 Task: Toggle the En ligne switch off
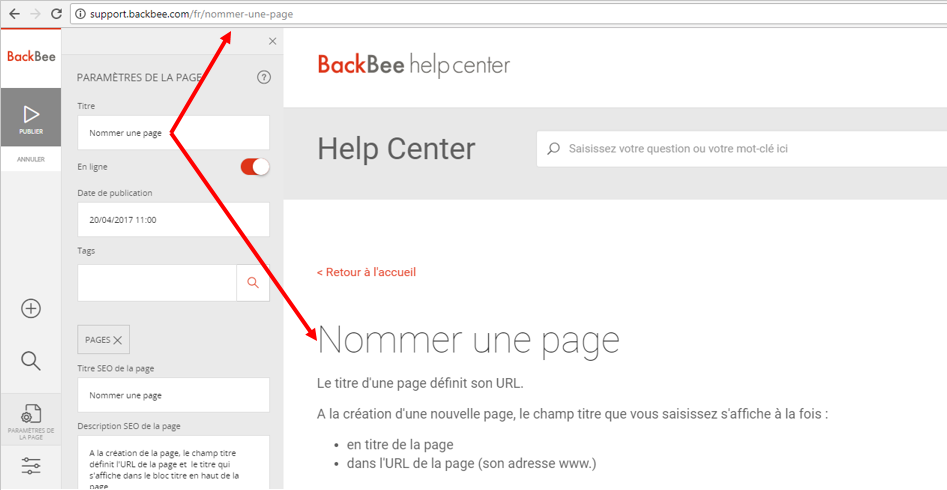[x=255, y=167]
